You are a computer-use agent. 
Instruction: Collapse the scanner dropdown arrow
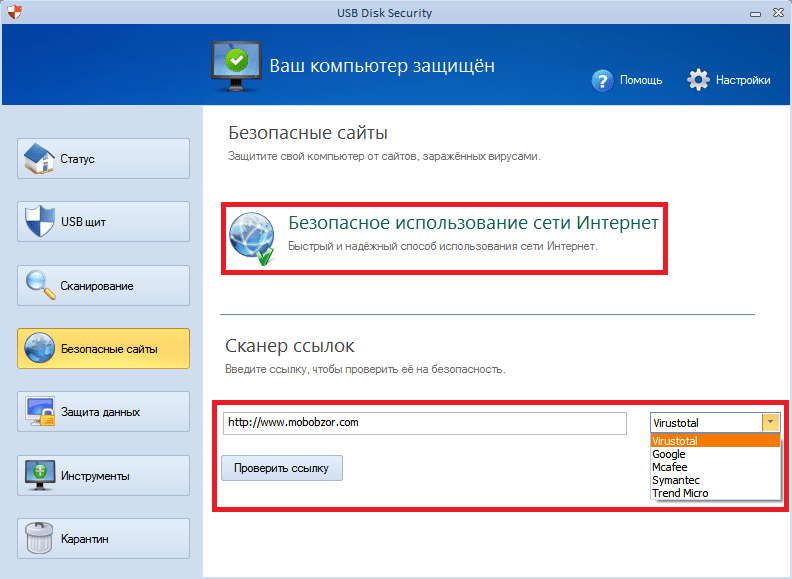770,422
